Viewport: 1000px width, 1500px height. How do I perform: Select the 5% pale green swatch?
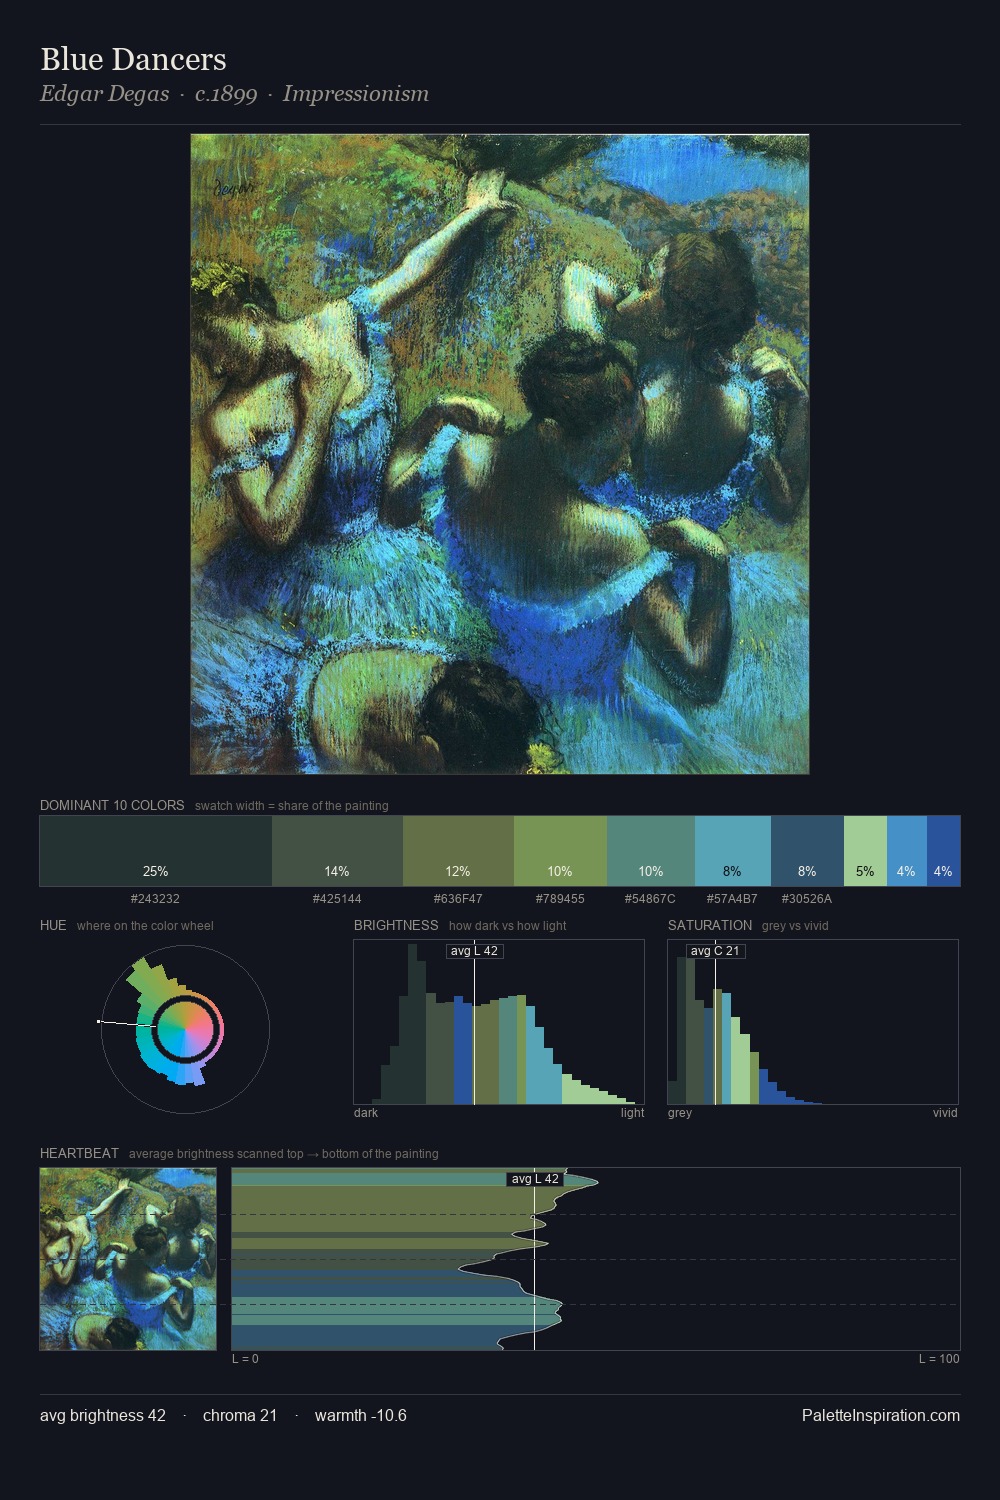865,851
